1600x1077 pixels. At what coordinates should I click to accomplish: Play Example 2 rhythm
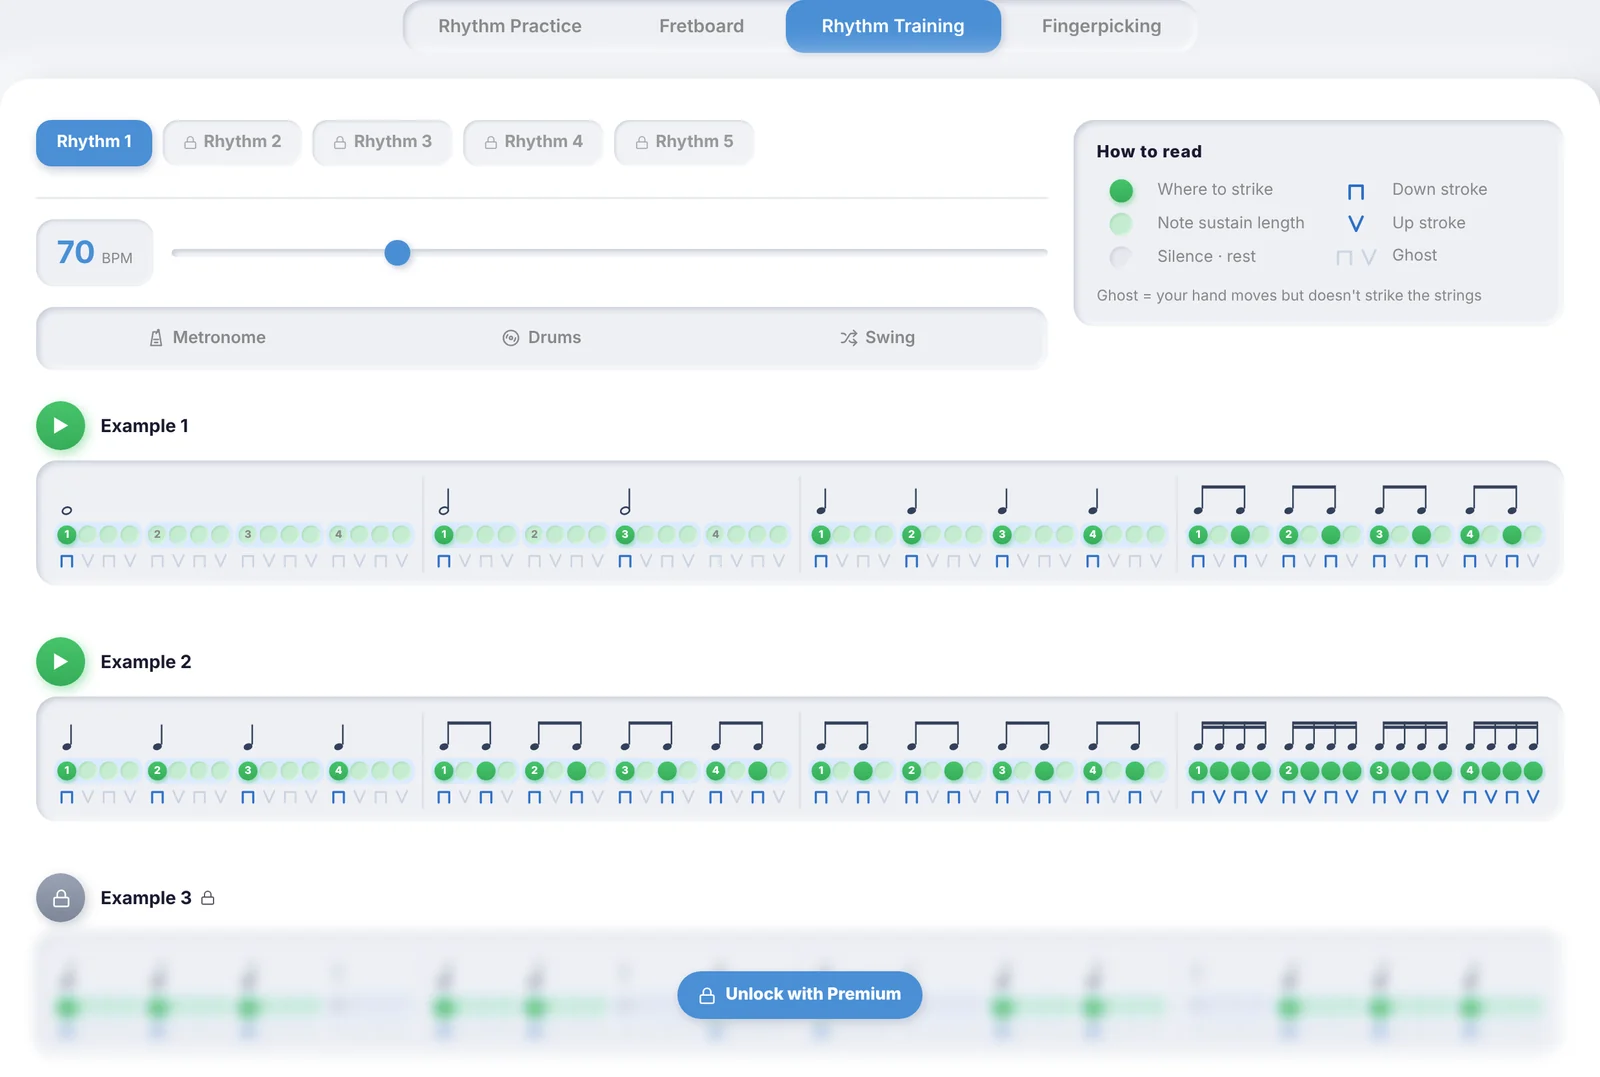coord(61,662)
